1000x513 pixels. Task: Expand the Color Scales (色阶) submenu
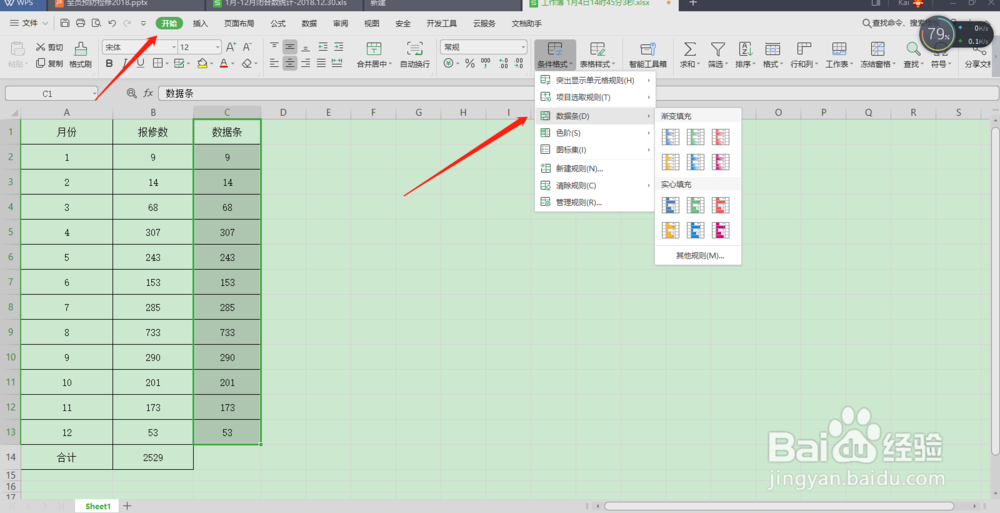point(595,133)
